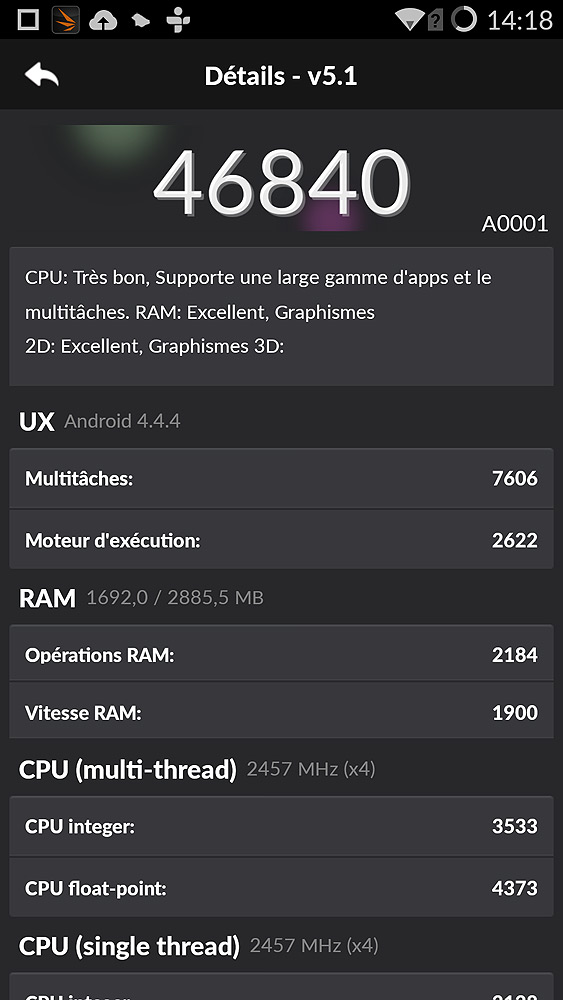Tap the back arrow icon
The height and width of the screenshot is (1000, 563).
[41, 75]
